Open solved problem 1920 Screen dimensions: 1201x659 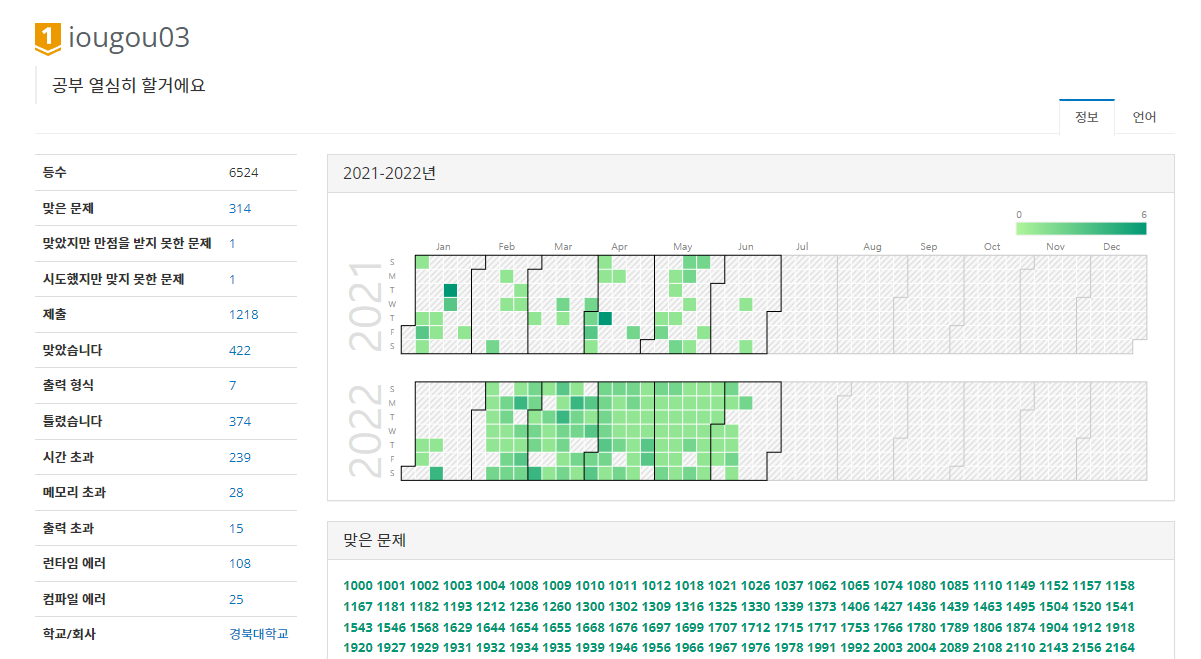(358, 649)
